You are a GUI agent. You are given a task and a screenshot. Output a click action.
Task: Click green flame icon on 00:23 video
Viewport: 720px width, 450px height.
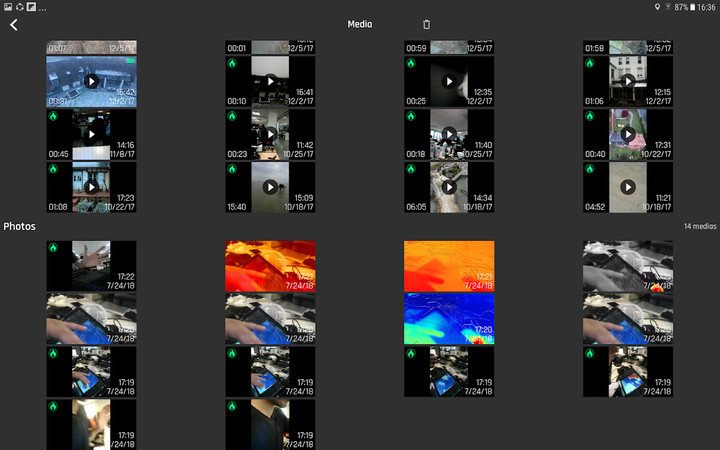232,116
